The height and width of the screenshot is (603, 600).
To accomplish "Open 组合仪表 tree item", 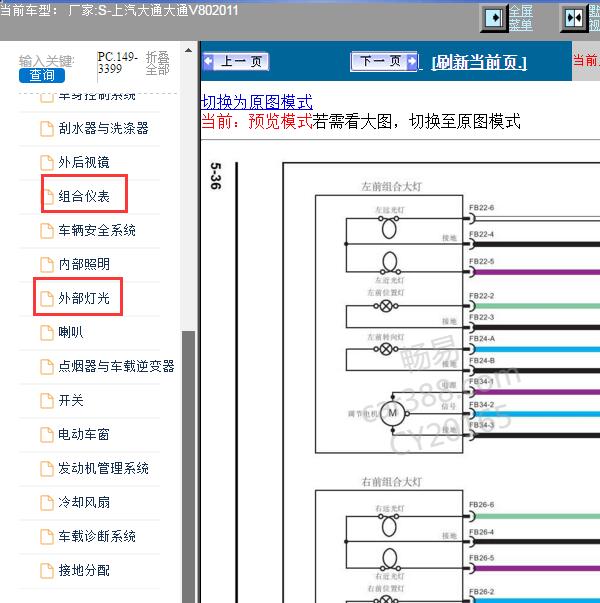I will (x=84, y=196).
